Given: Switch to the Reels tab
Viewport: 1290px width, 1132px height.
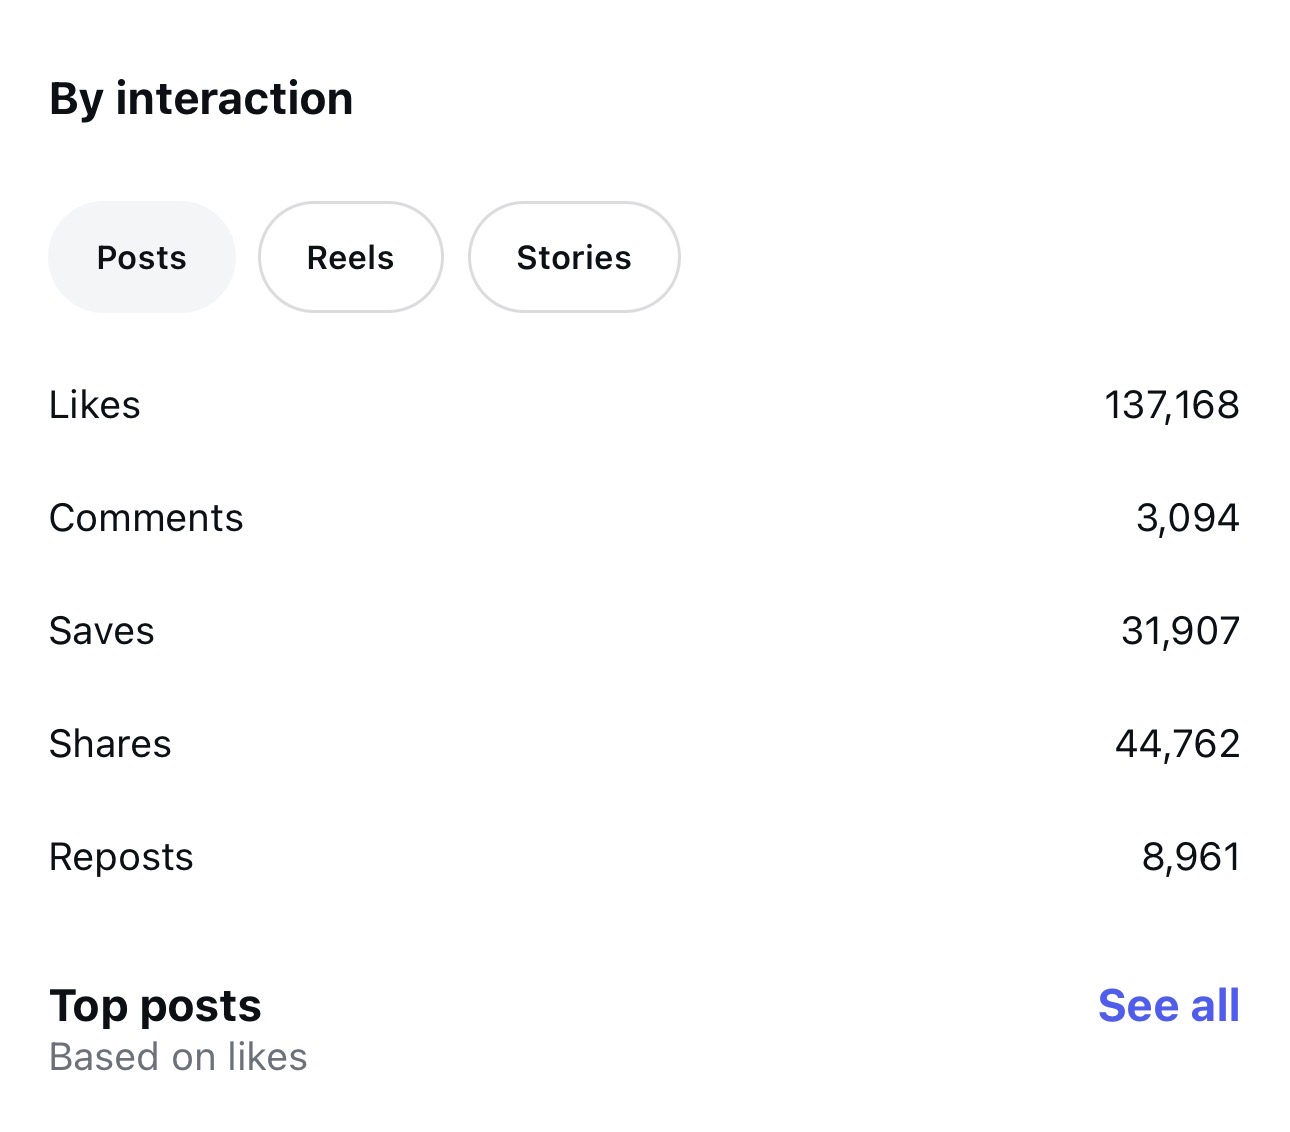Looking at the screenshot, I should click(350, 258).
